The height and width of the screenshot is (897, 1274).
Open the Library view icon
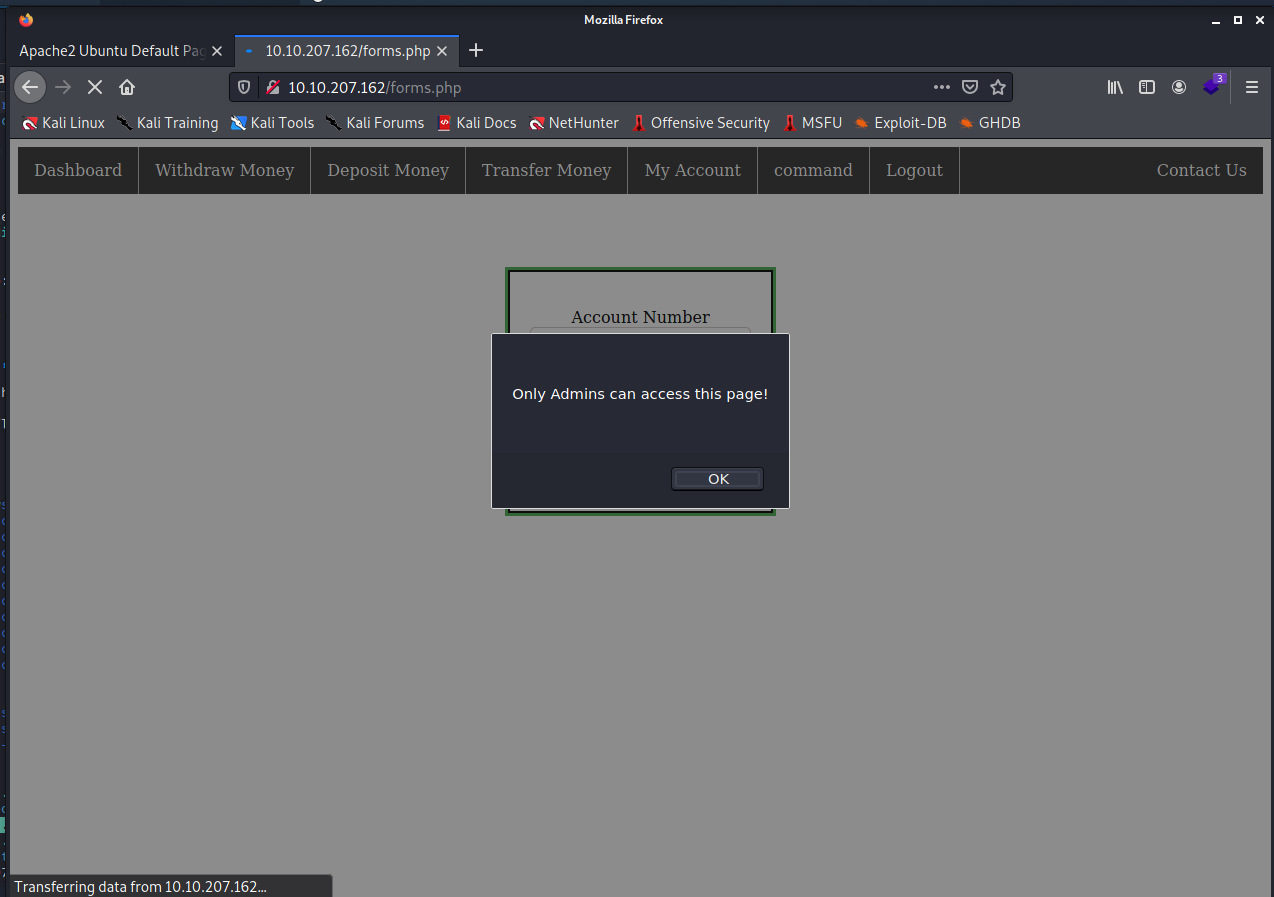click(x=1115, y=87)
